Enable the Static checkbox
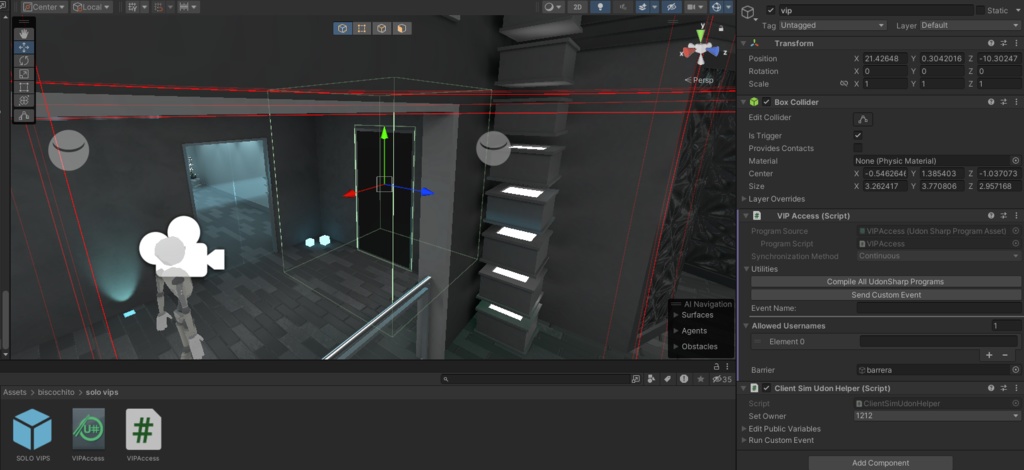Image resolution: width=1024 pixels, height=470 pixels. [x=980, y=10]
